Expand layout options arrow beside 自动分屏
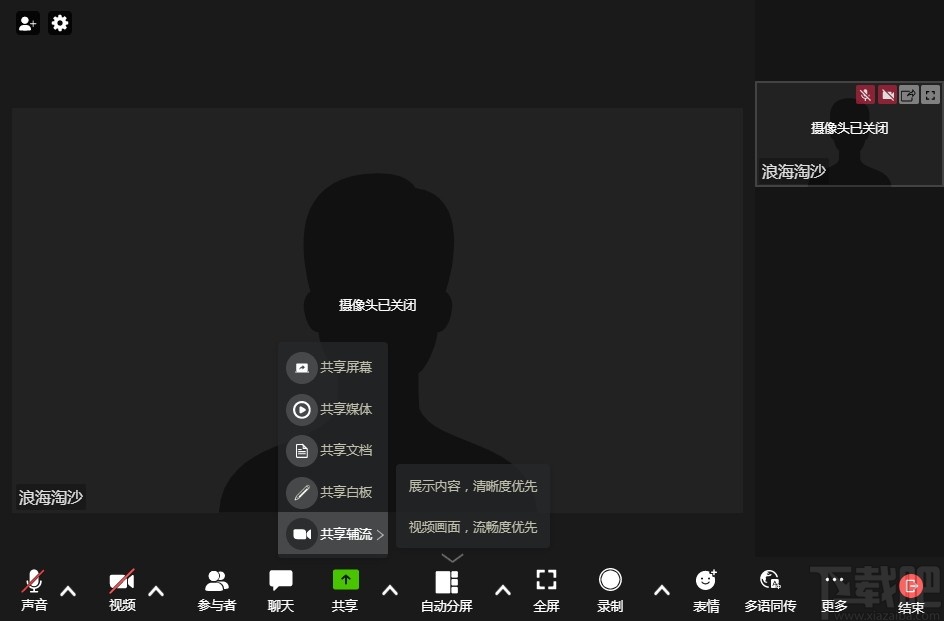The image size is (944, 621). 503,590
